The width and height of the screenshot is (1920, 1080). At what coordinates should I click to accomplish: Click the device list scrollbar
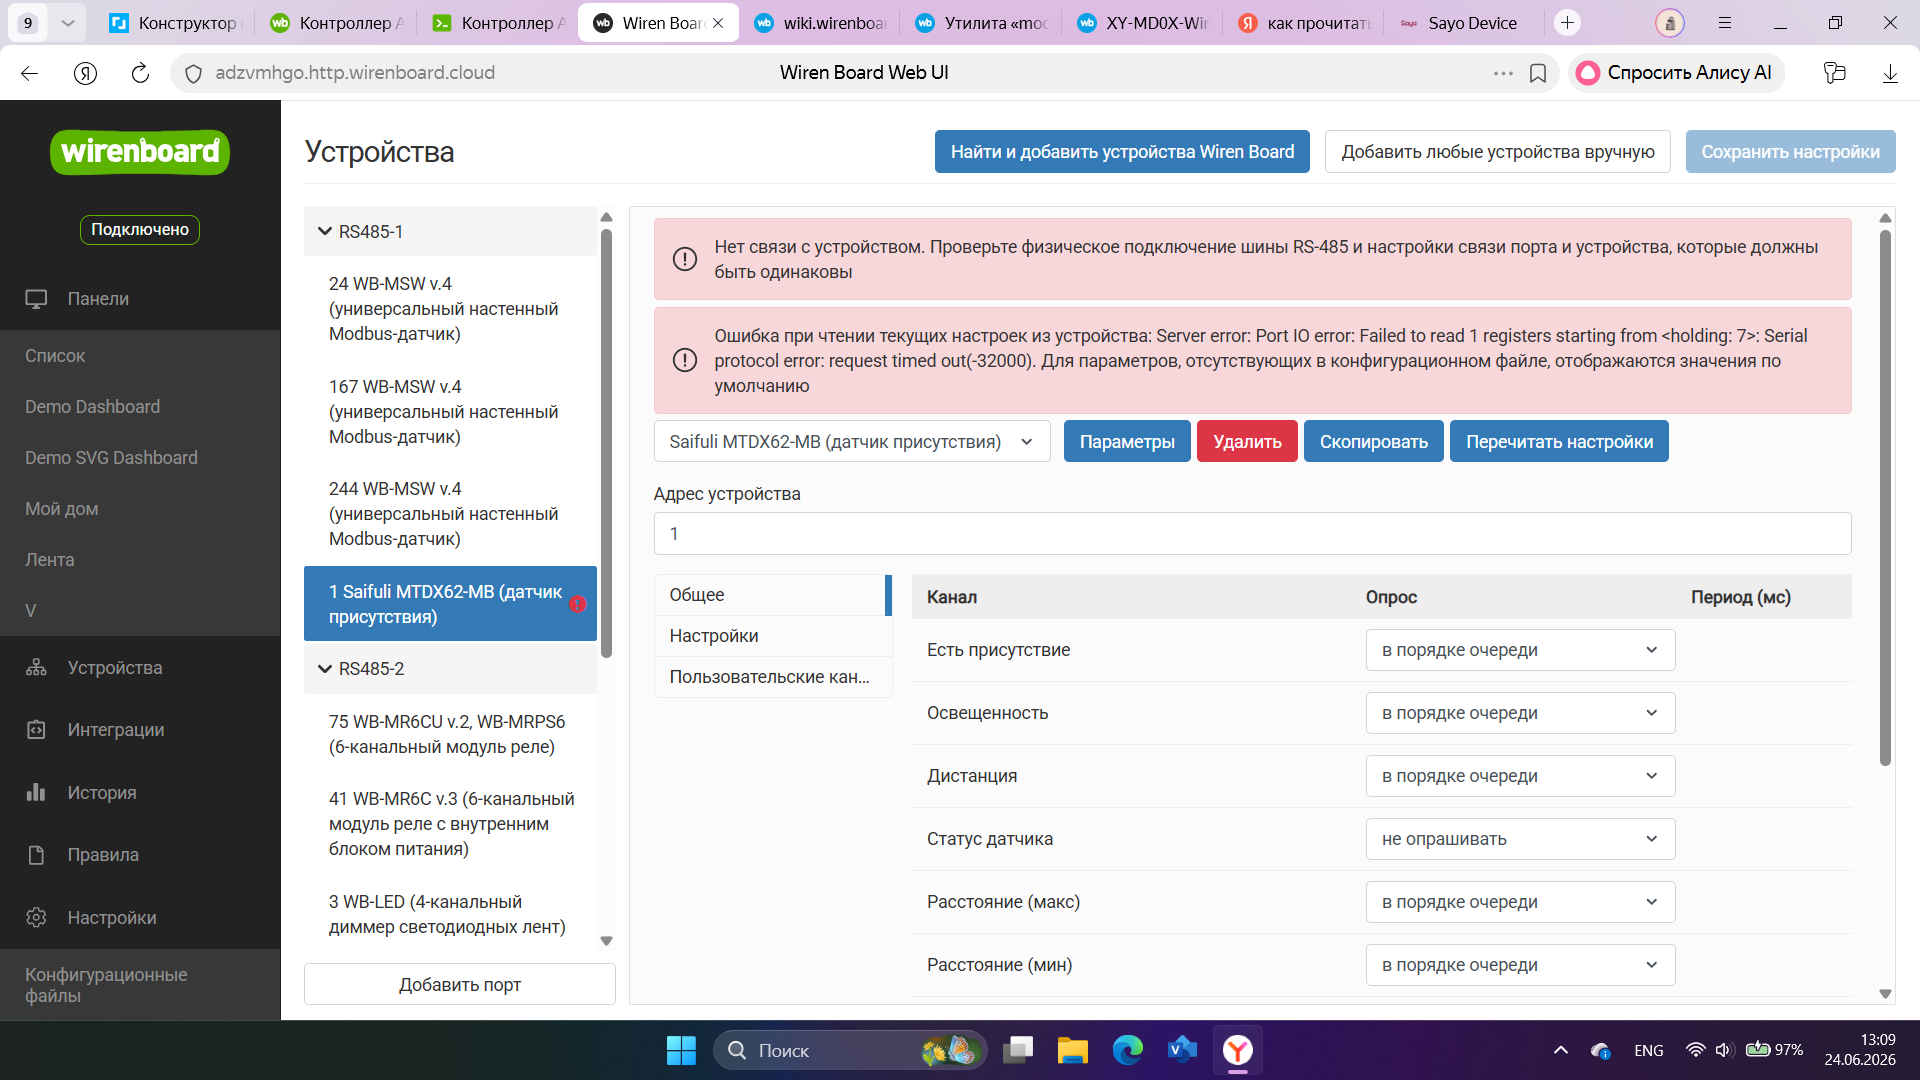click(x=606, y=443)
